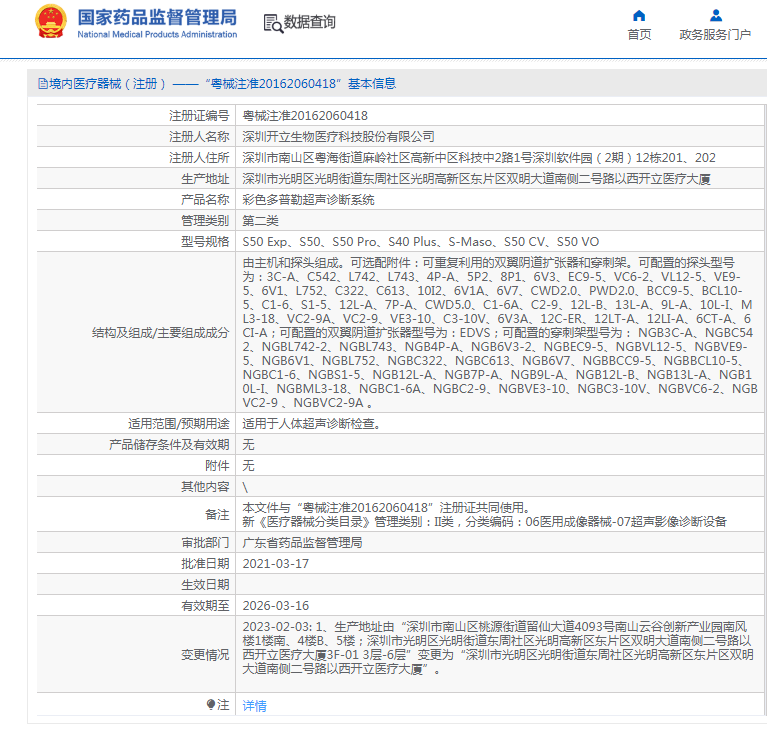Click the approving department 广东省药品监督管理局

(x=302, y=542)
